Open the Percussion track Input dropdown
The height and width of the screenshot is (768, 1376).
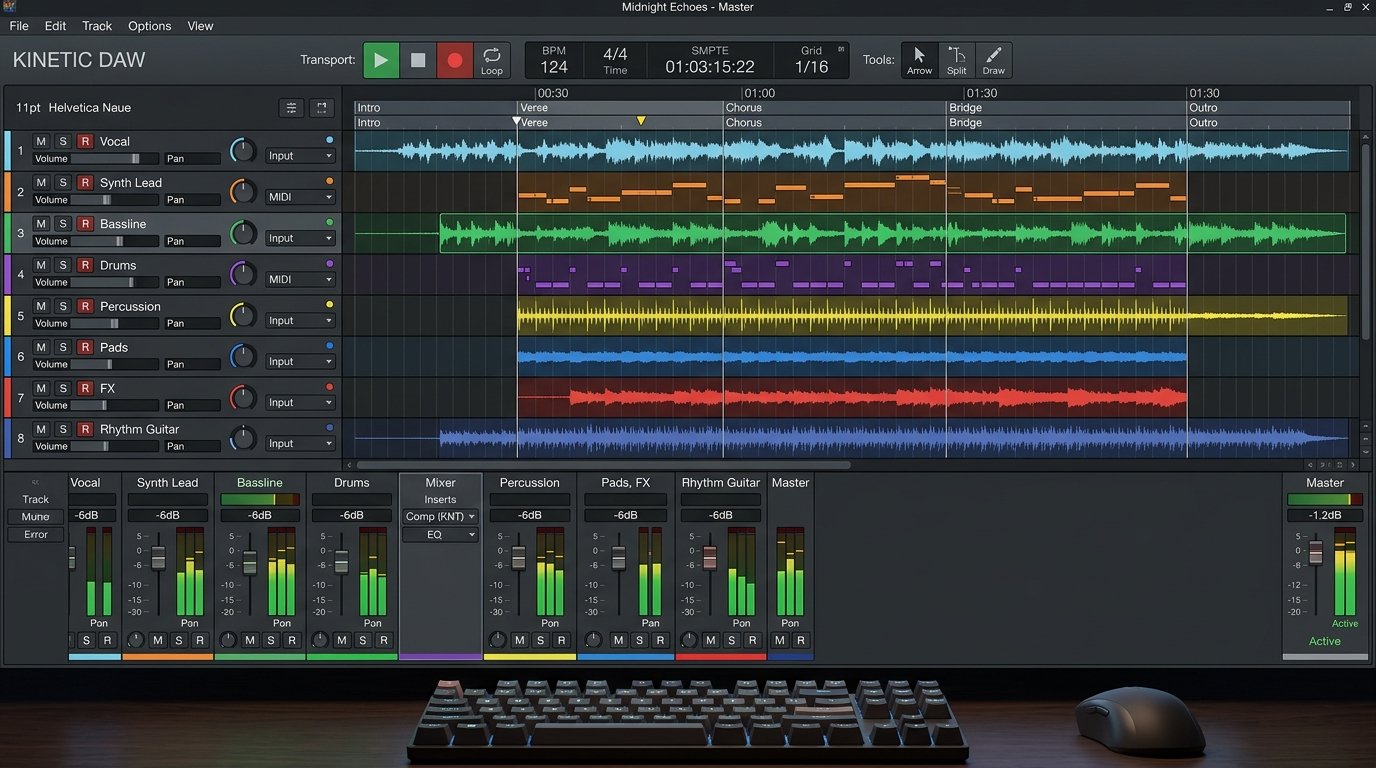[x=300, y=320]
